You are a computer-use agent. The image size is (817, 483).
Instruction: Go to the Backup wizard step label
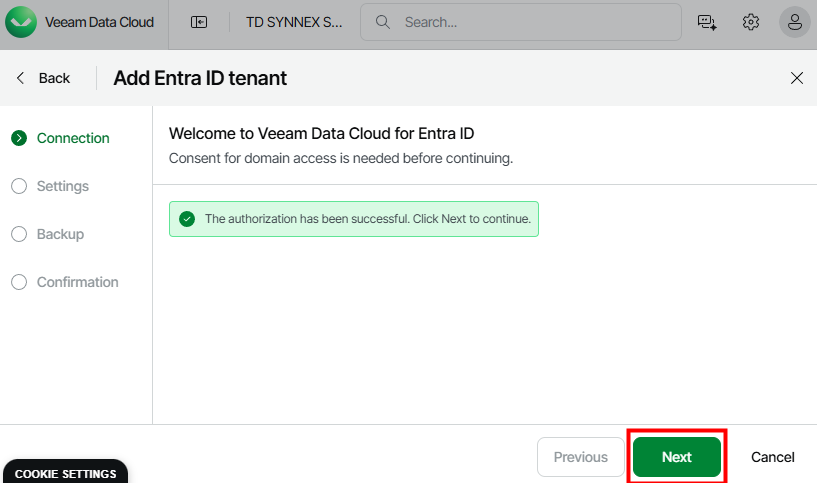pos(60,234)
